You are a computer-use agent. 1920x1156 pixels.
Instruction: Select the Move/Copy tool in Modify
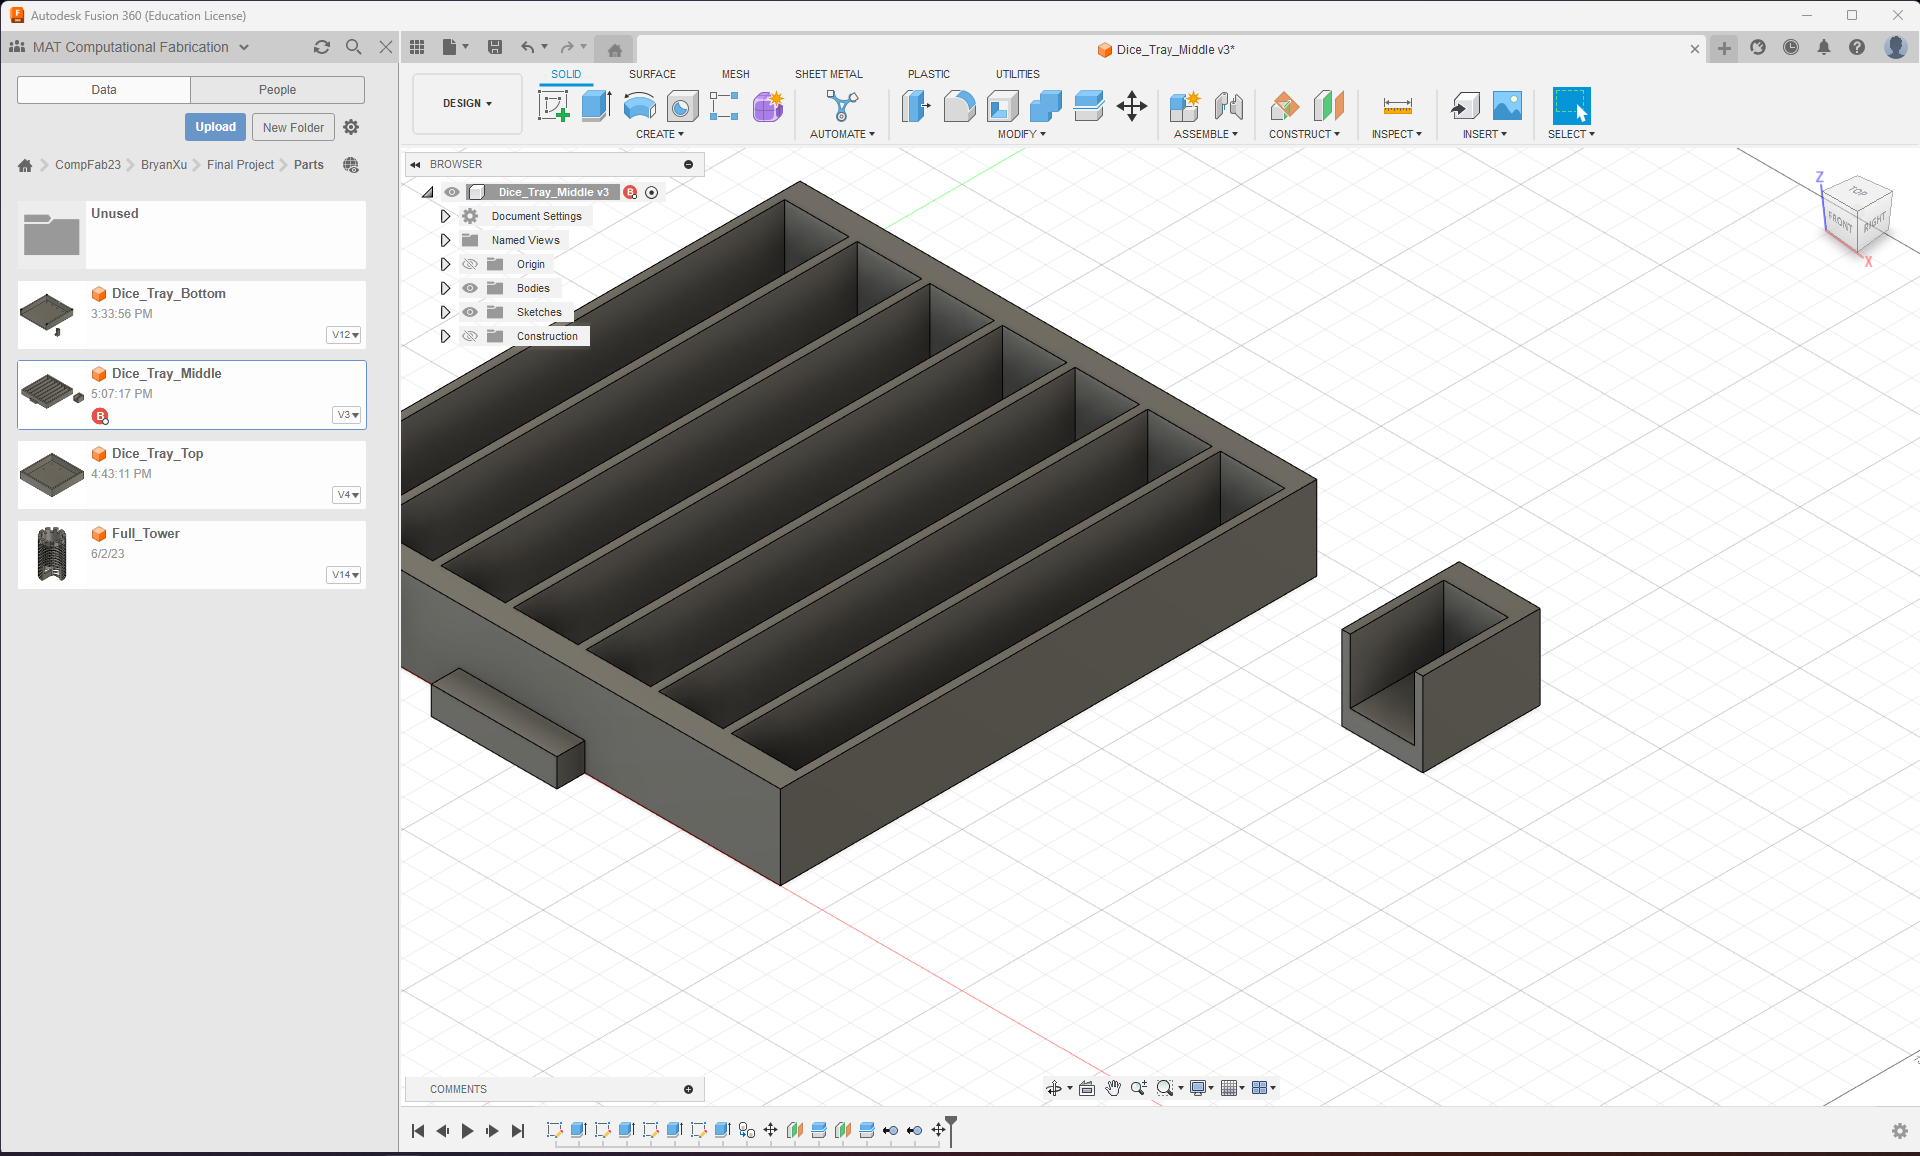(1131, 107)
